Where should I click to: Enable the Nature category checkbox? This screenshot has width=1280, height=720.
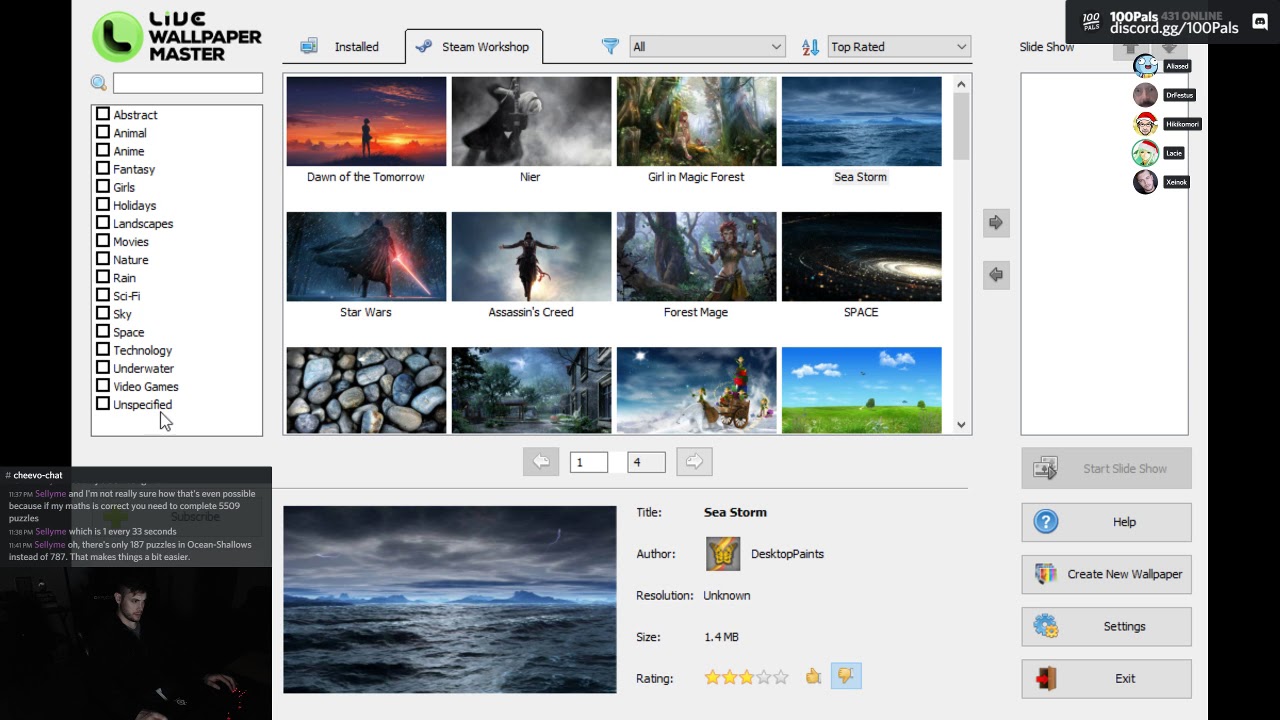pos(103,259)
